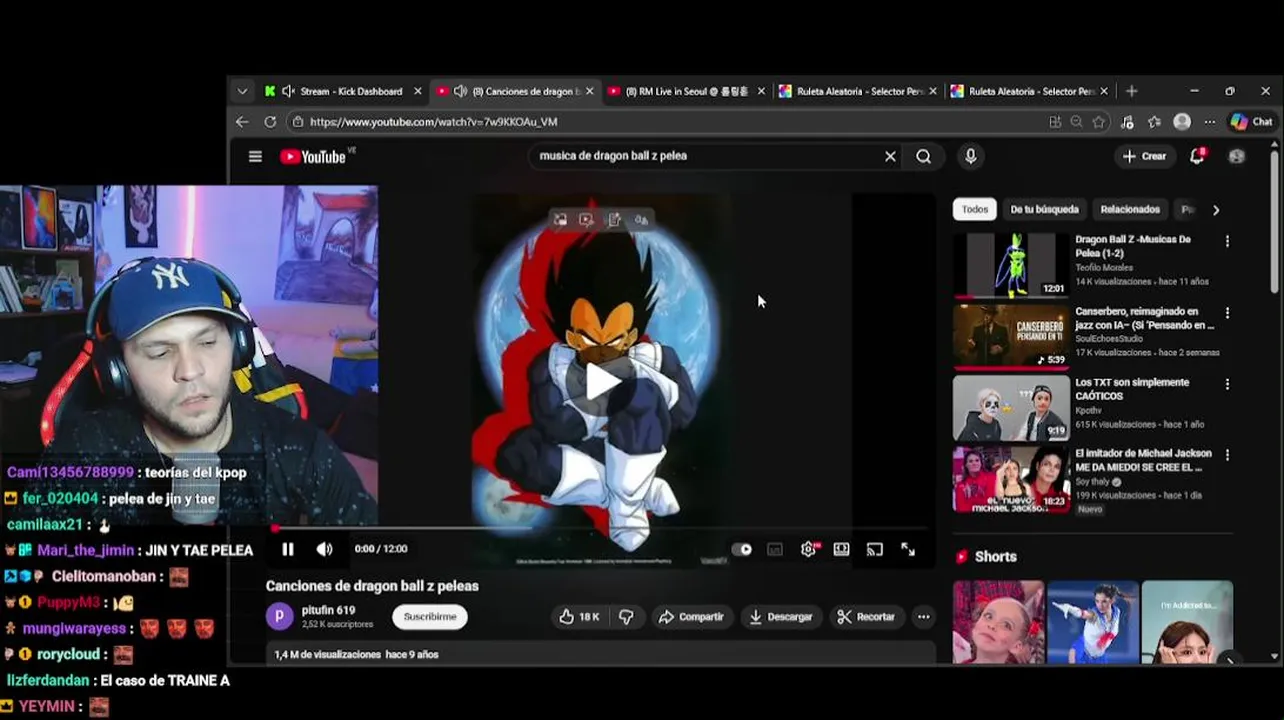Select the De tu búsqueda chip

pos(1044,209)
